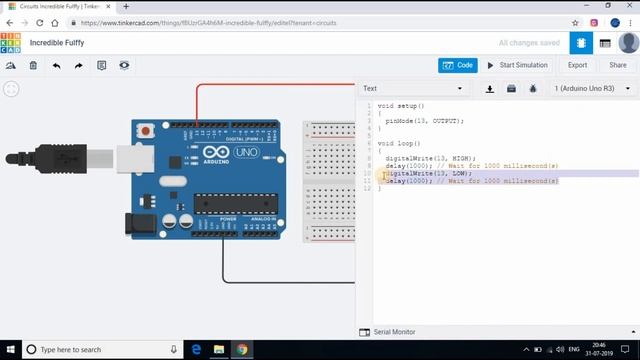Click the delete trash can icon
This screenshot has width=640, height=360.
33,65
